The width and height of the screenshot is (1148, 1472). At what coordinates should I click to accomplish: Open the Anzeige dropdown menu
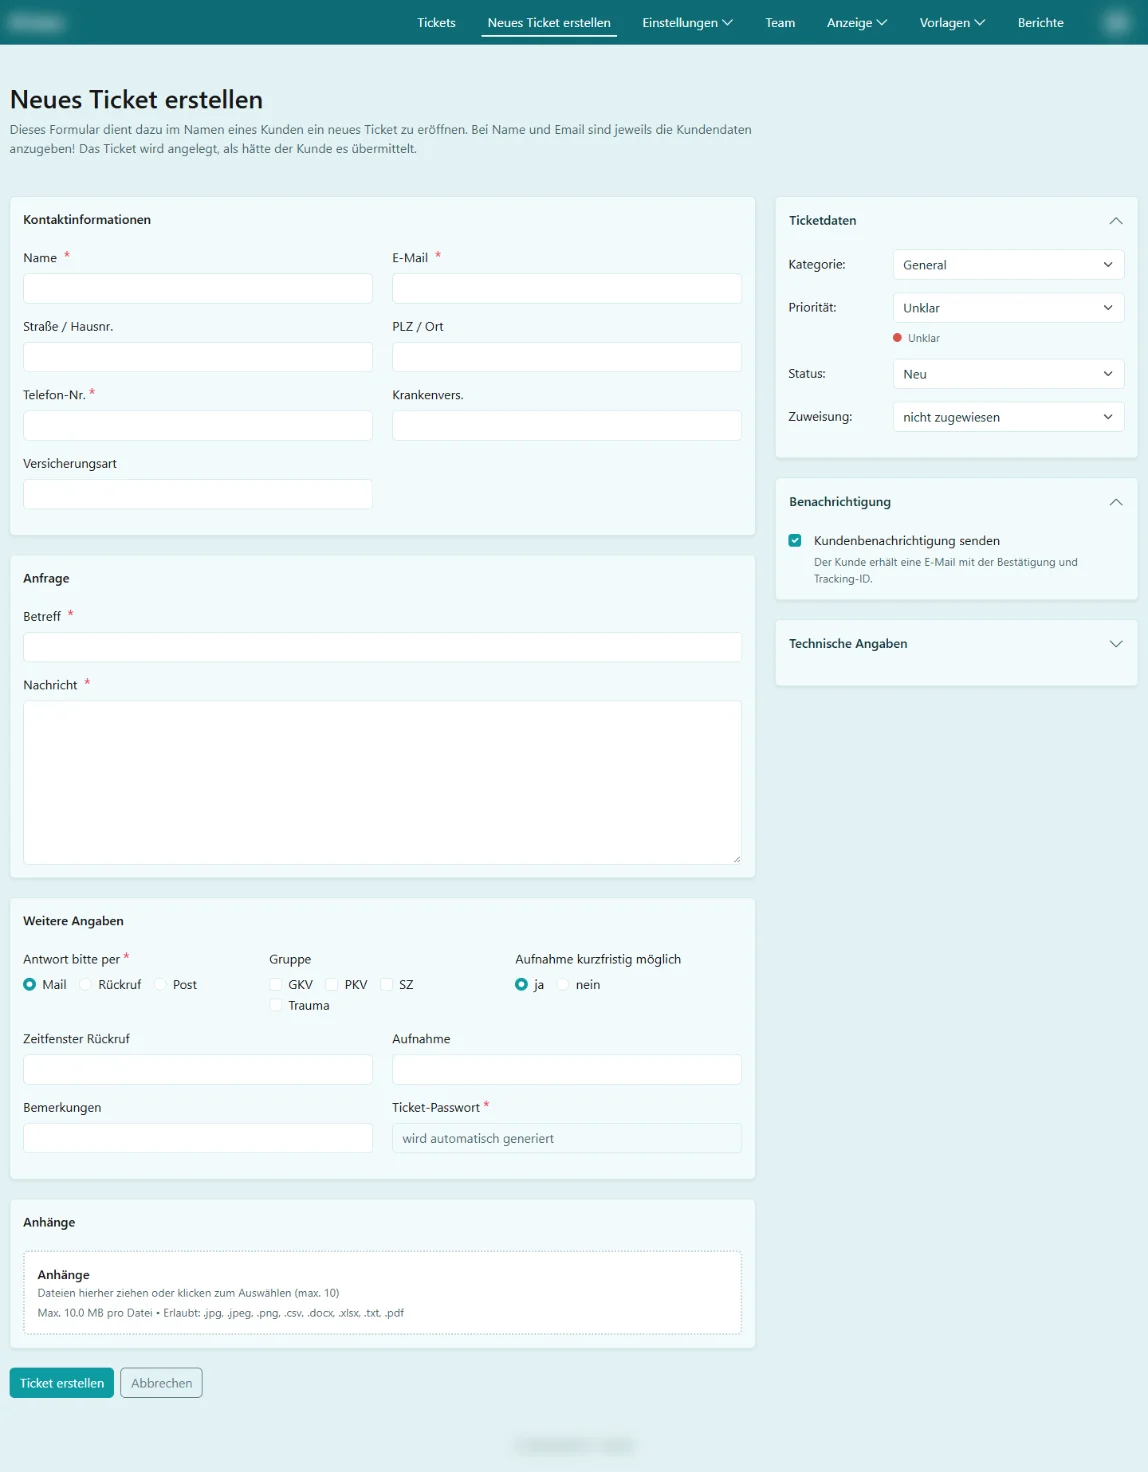[x=857, y=22]
